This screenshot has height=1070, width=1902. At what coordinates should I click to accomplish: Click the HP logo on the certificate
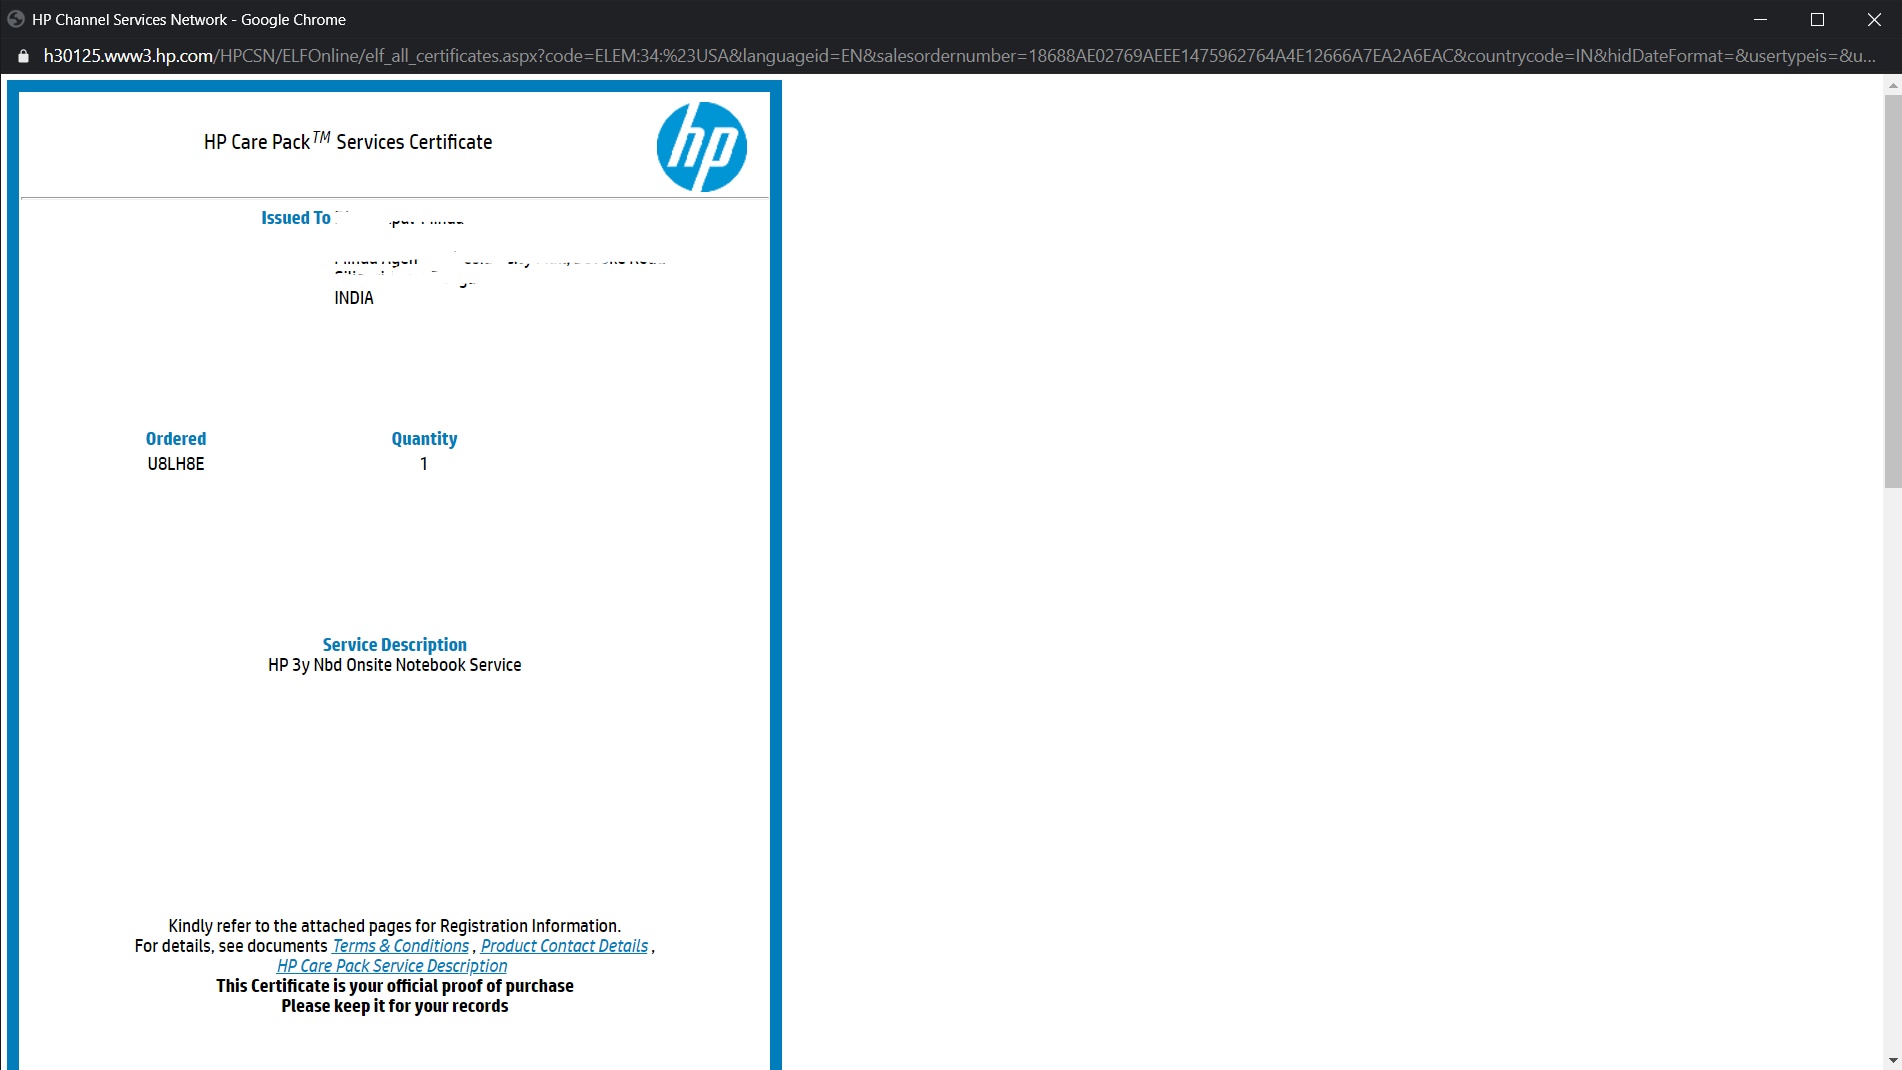click(701, 146)
